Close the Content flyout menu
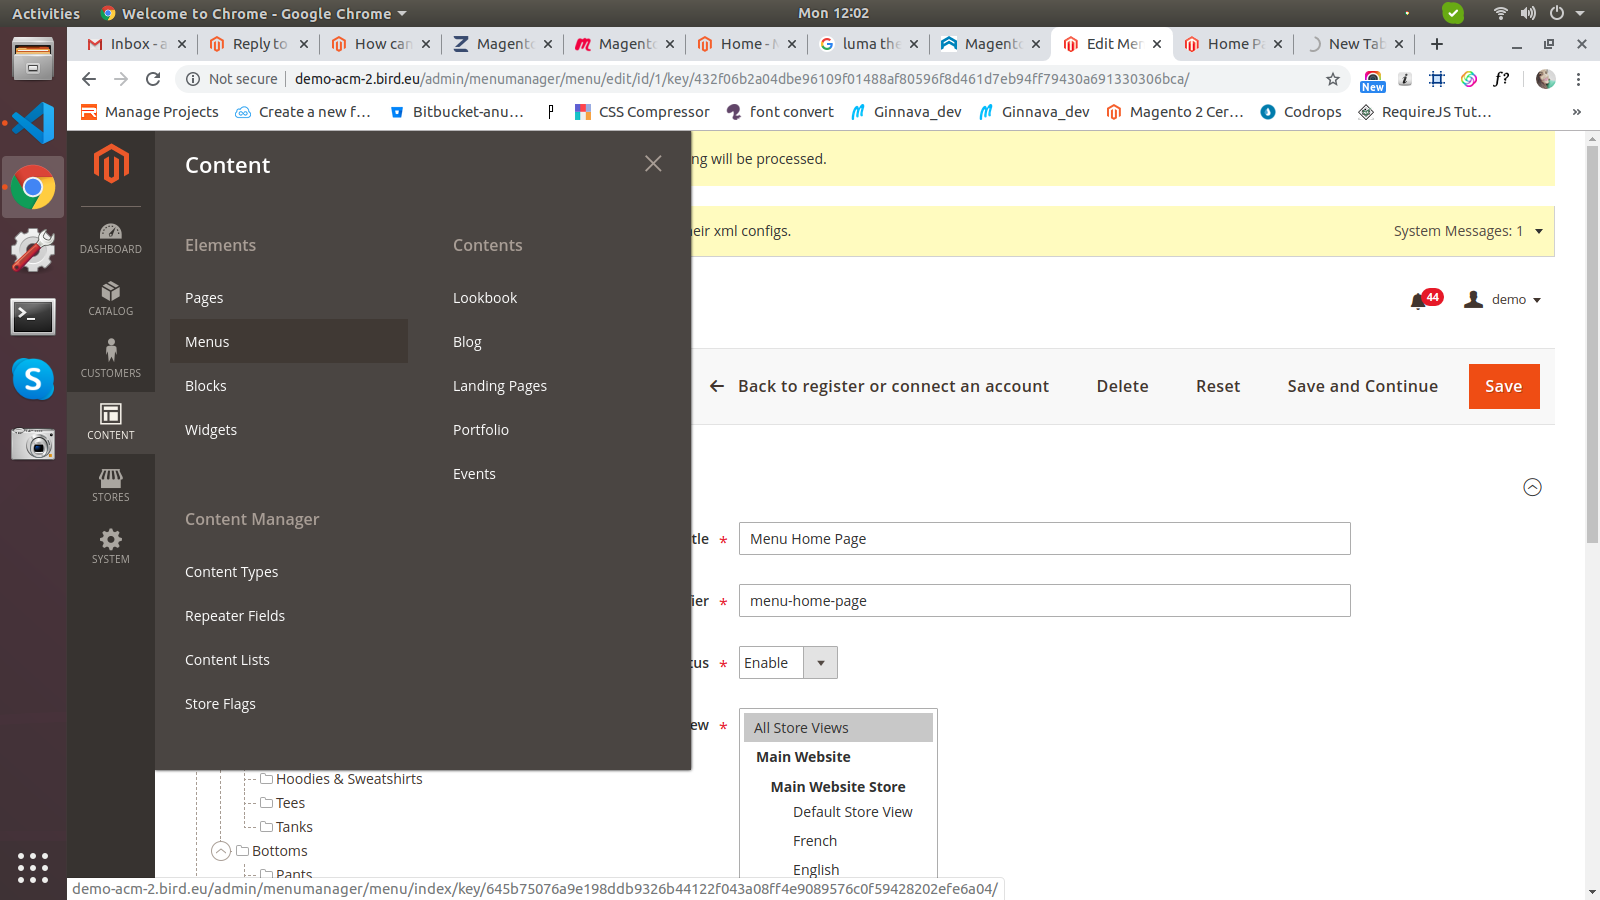Viewport: 1600px width, 900px height. tap(653, 164)
